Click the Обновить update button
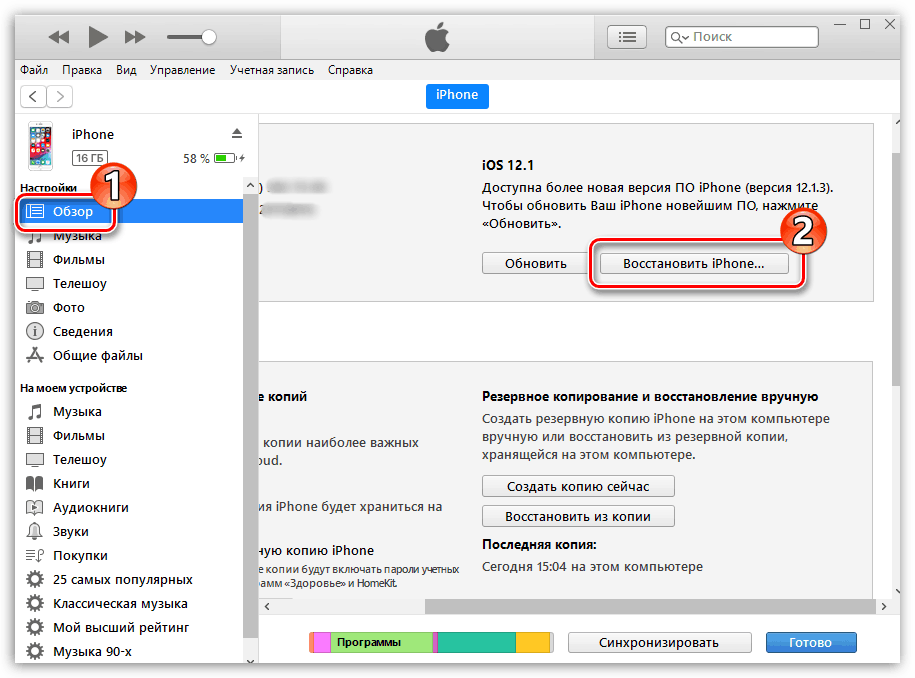 point(535,264)
